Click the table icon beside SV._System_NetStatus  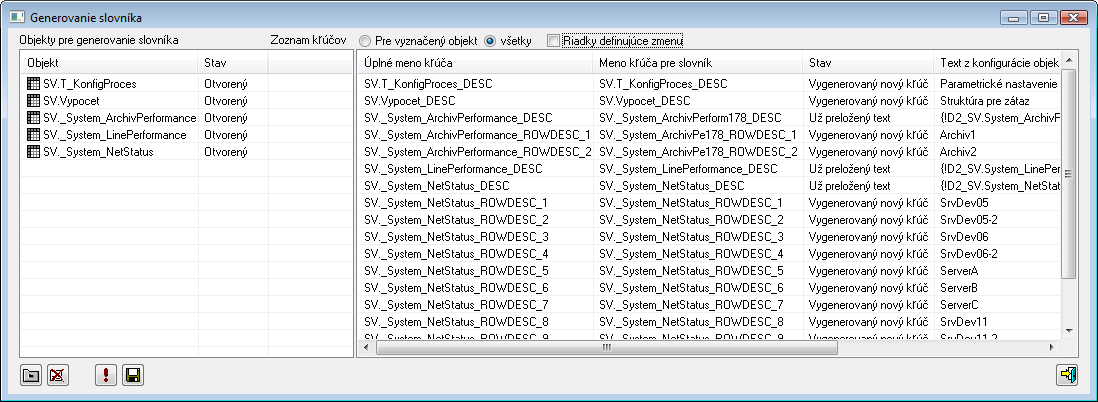(34, 151)
